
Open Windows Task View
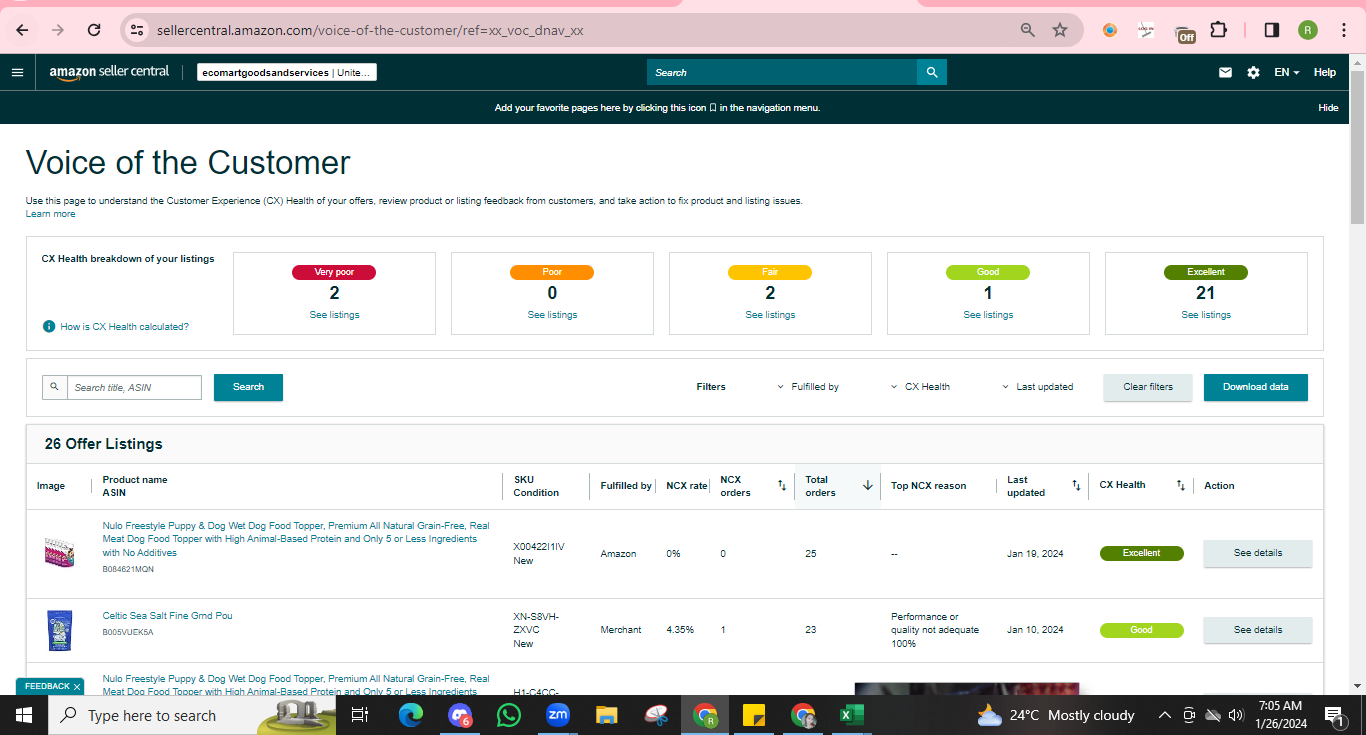click(360, 715)
